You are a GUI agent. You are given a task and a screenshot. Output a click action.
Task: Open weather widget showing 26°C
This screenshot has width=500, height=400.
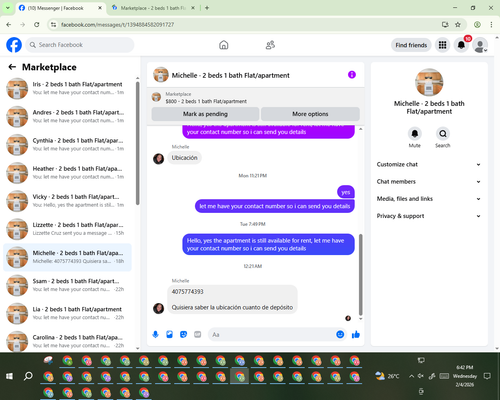tap(387, 376)
